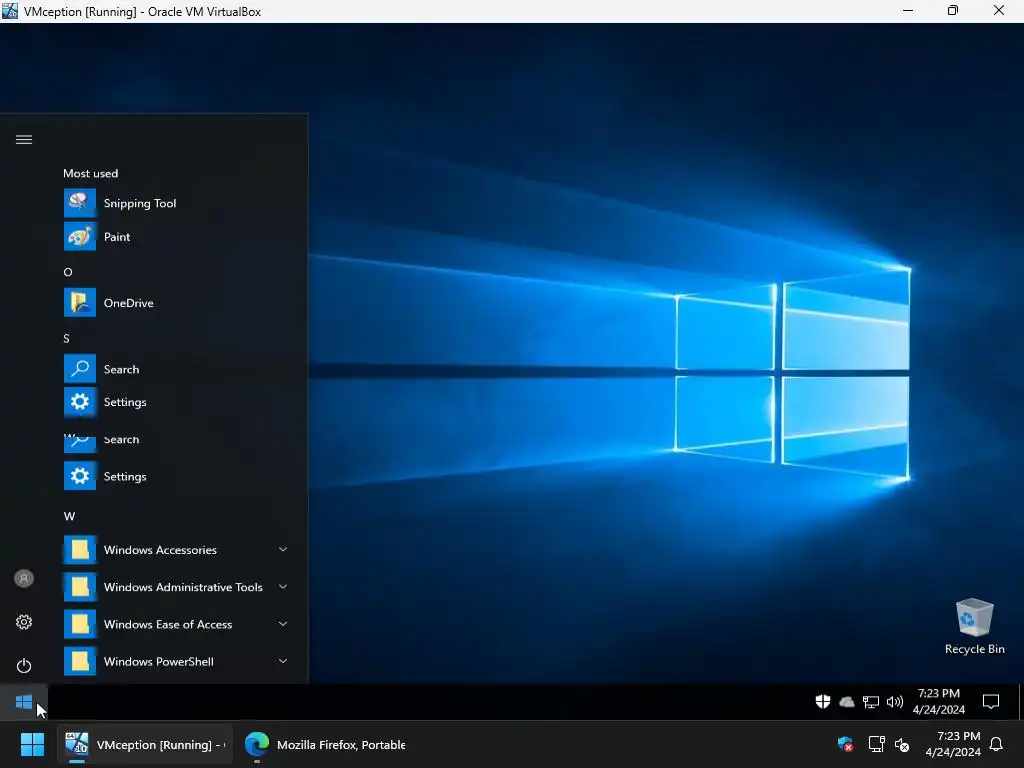This screenshot has height=768, width=1024.
Task: Switch to the VMception [Running] taskbar item
Action: pyautogui.click(x=145, y=744)
